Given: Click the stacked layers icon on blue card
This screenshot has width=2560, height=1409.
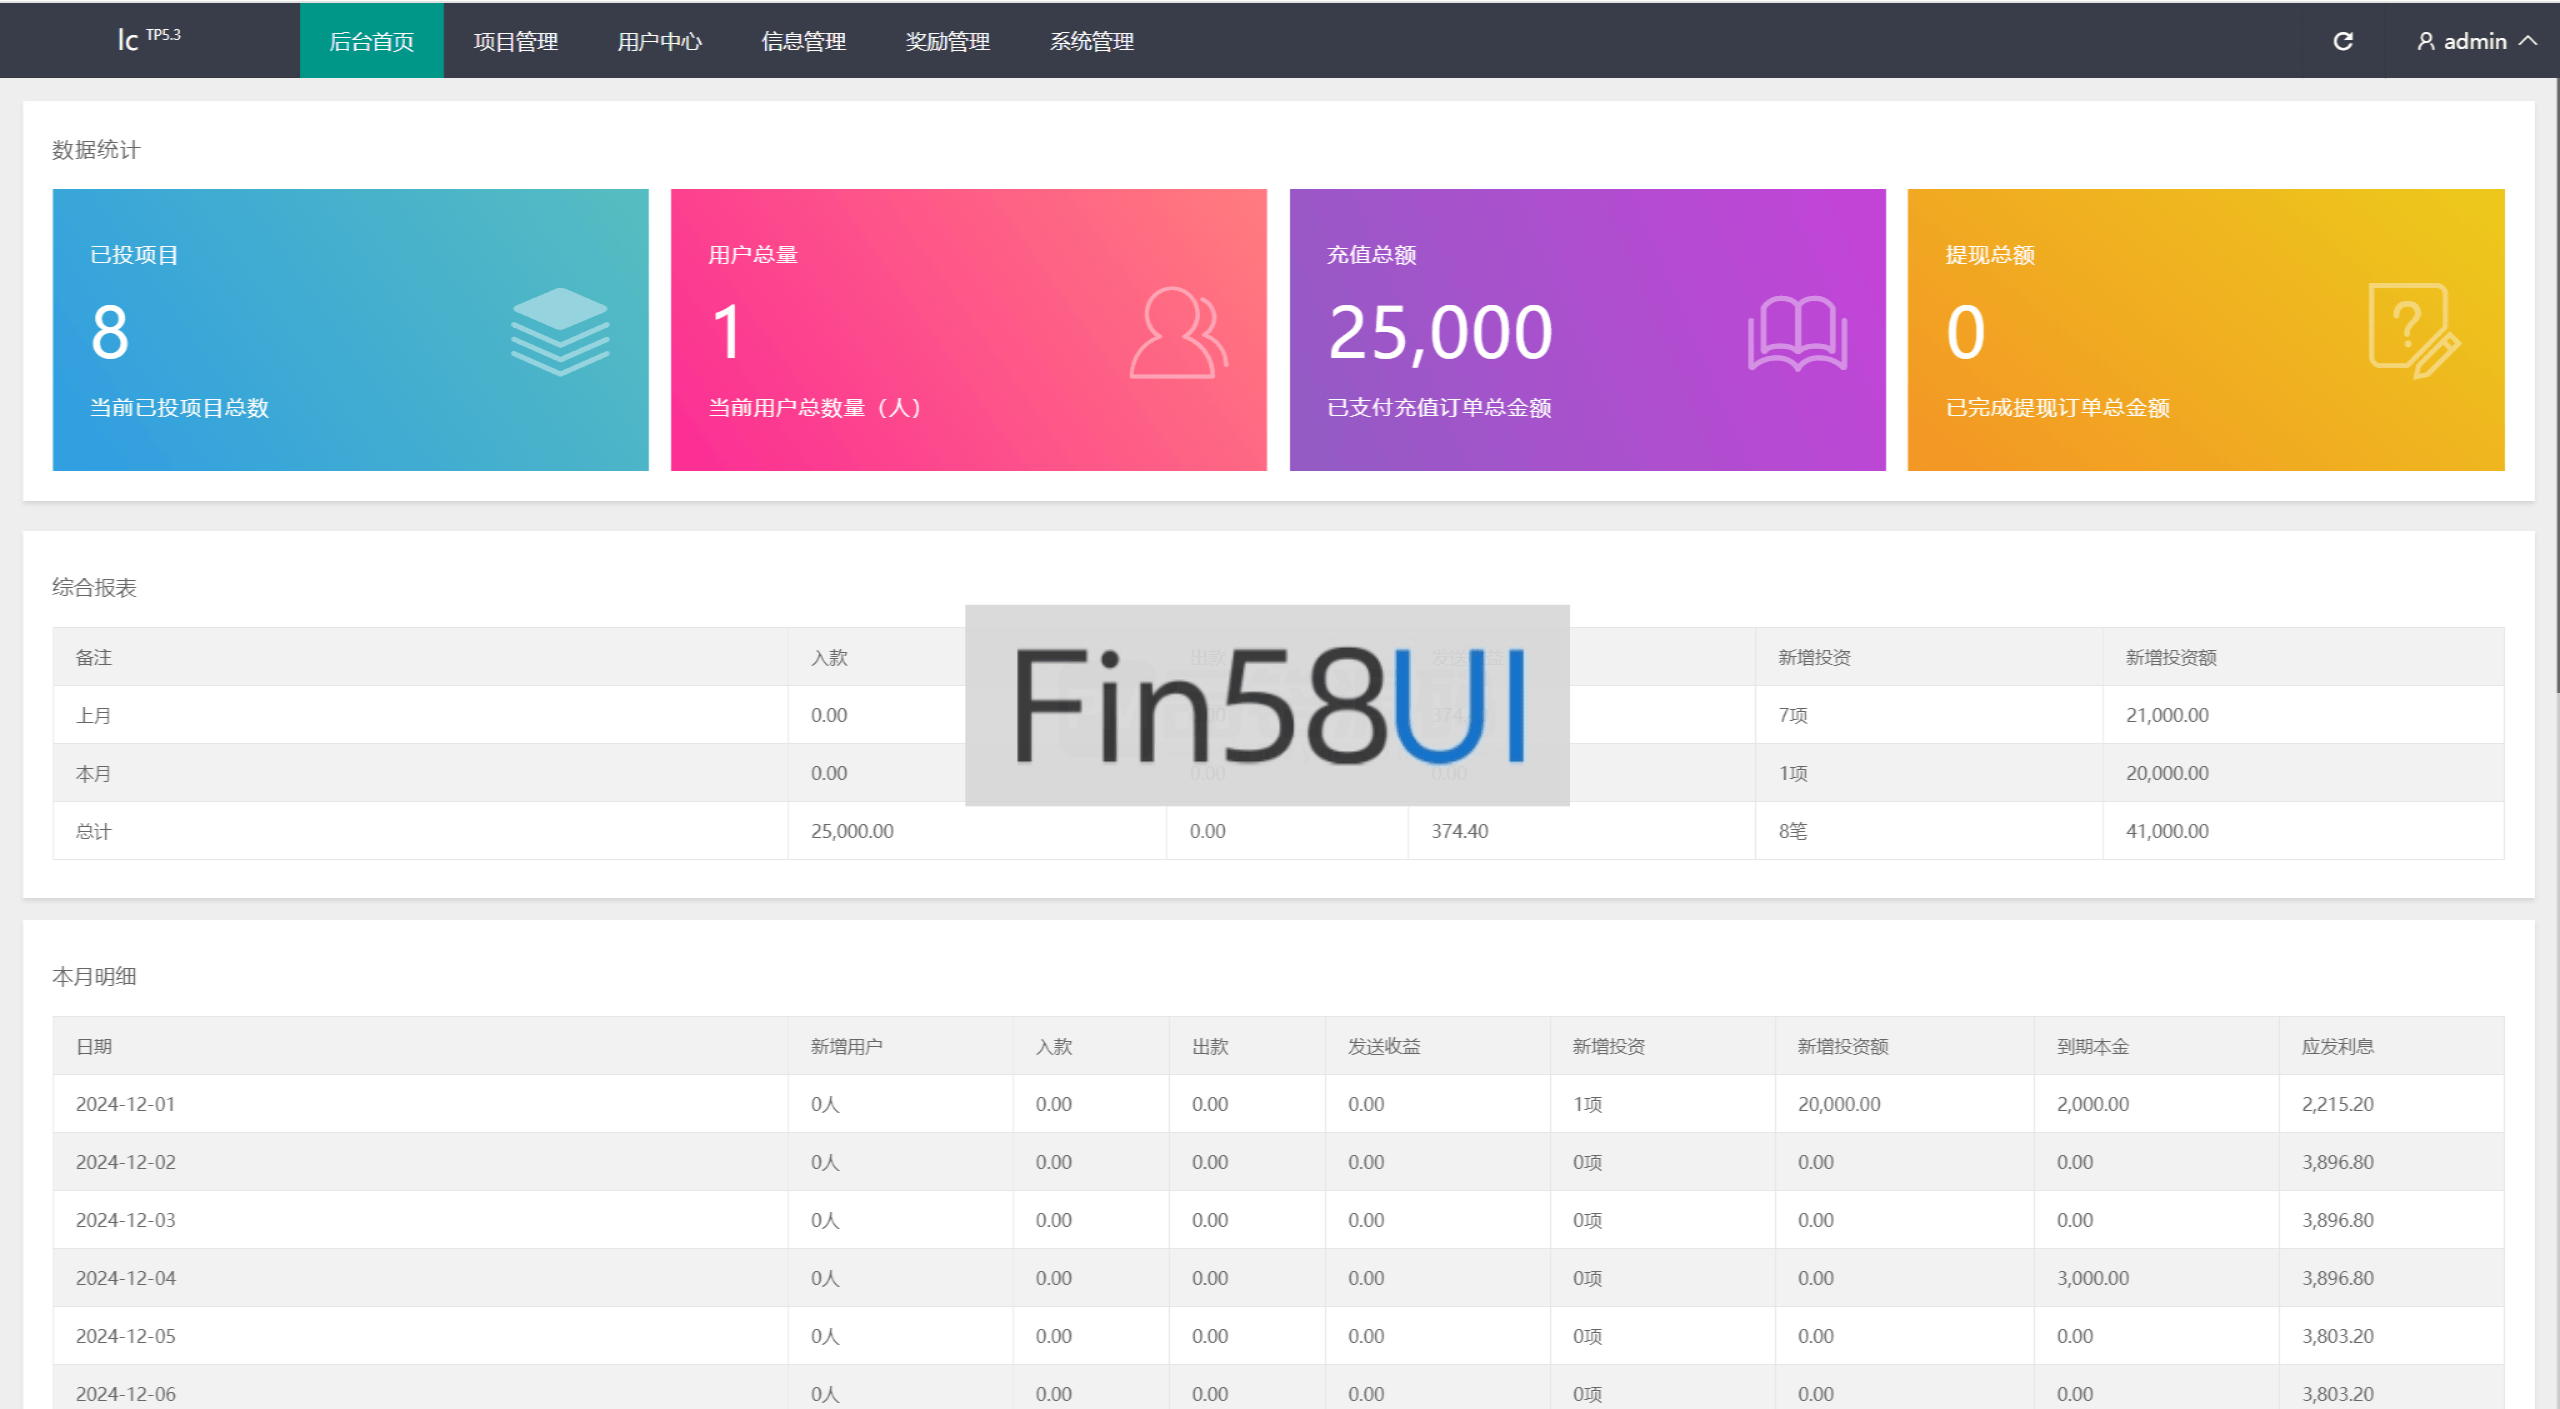Looking at the screenshot, I should click(560, 331).
